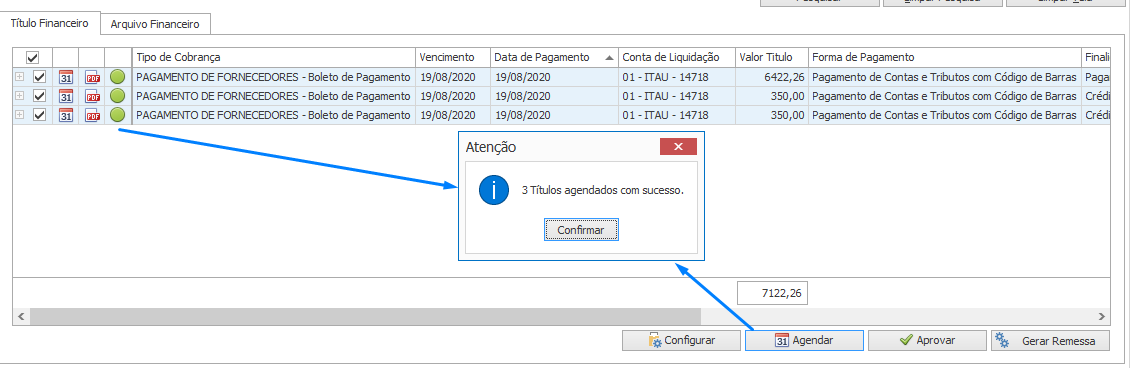Viewport: 1131px width, 368px height.
Task: Expand the plus sign of the 6422,26 row
Action: 19,76
